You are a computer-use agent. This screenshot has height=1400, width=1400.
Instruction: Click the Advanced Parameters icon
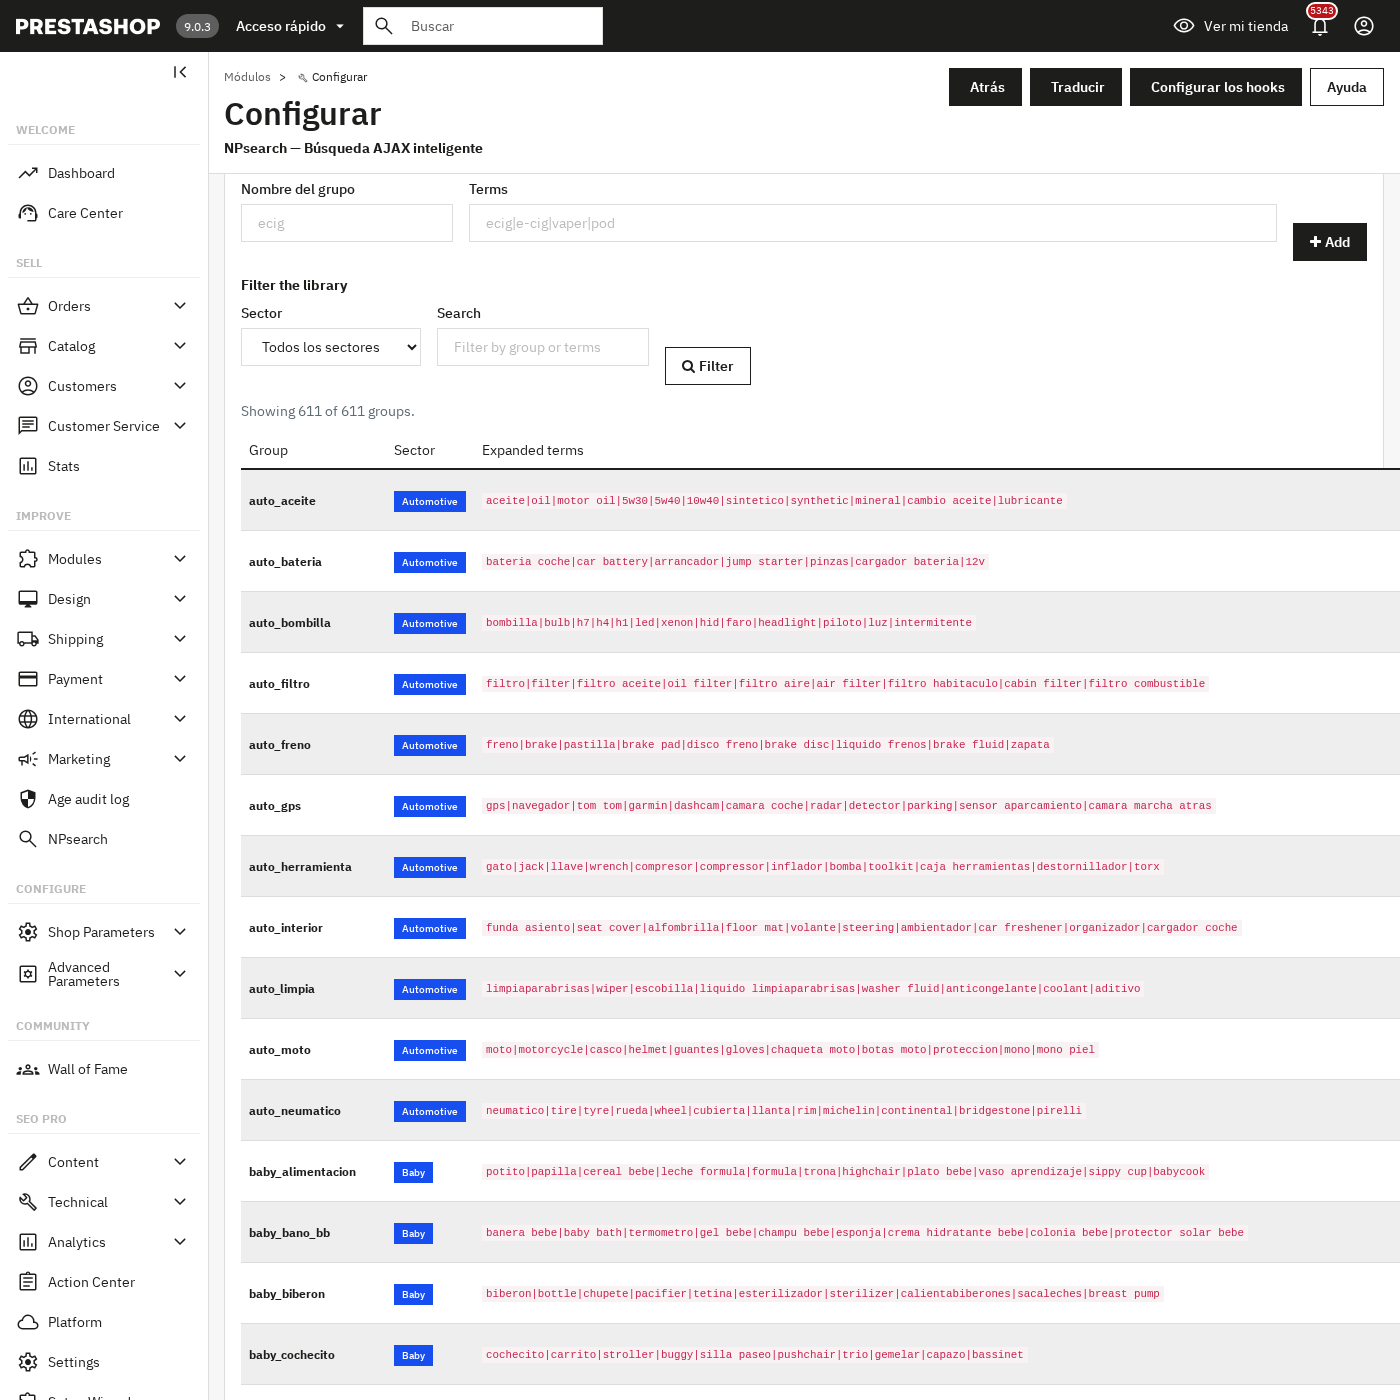point(28,974)
